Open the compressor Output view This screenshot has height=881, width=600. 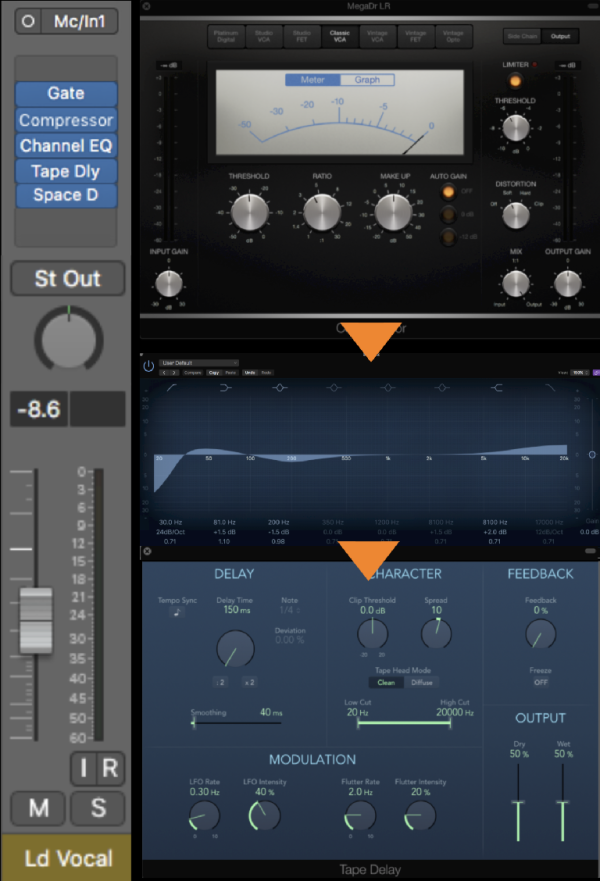pyautogui.click(x=560, y=36)
